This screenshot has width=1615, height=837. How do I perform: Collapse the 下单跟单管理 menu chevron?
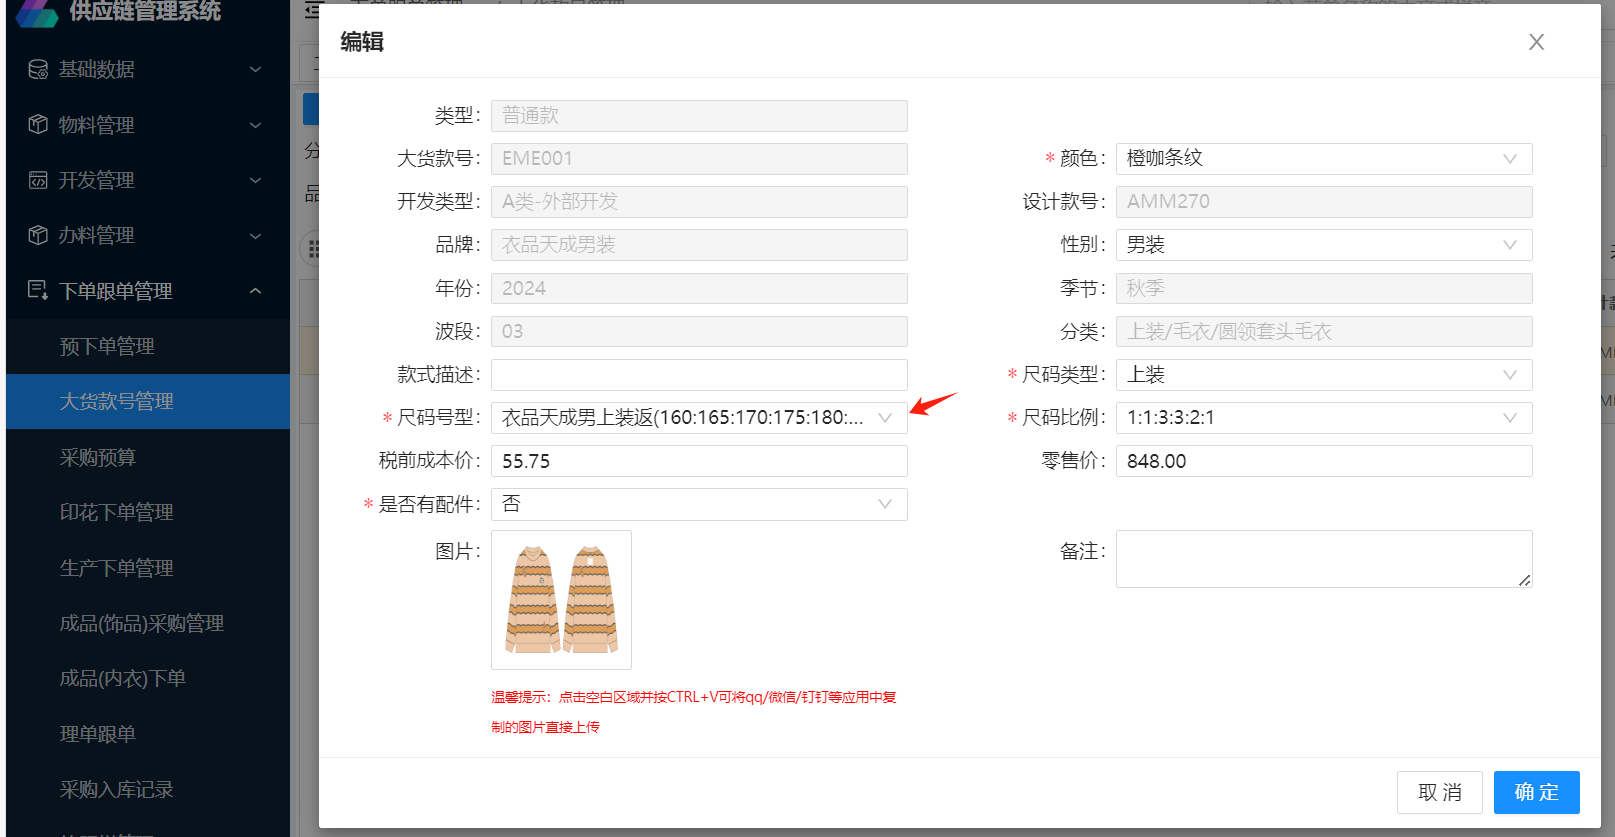point(255,291)
